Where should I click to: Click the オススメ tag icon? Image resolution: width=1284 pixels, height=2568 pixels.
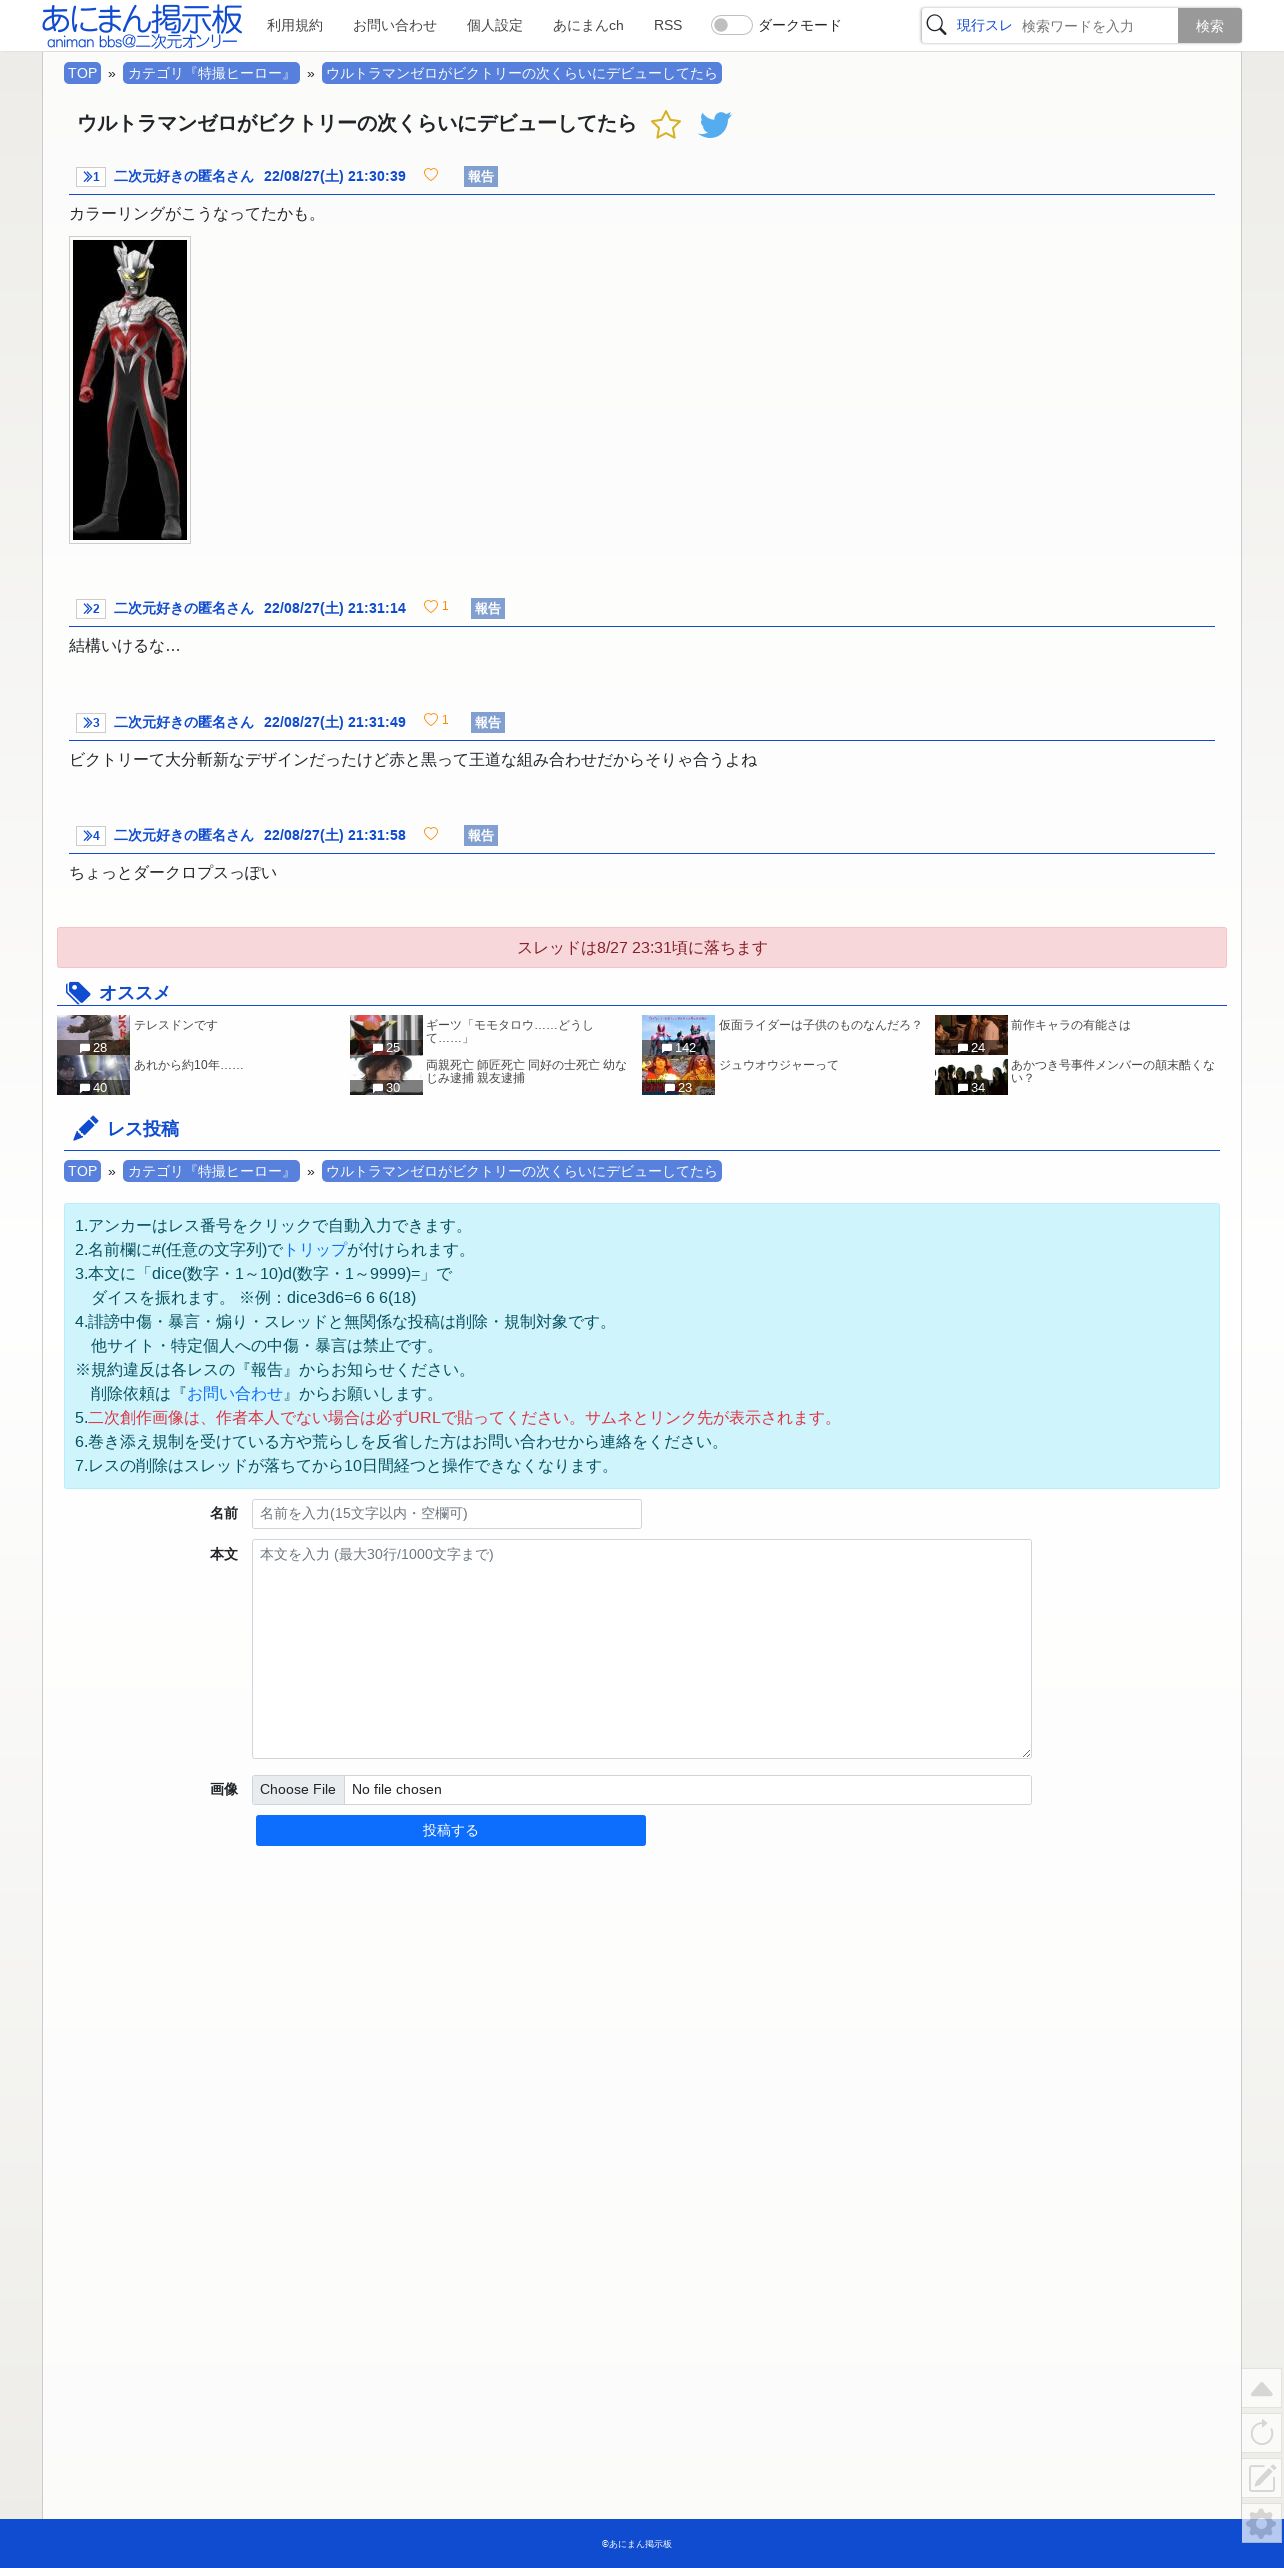click(78, 993)
